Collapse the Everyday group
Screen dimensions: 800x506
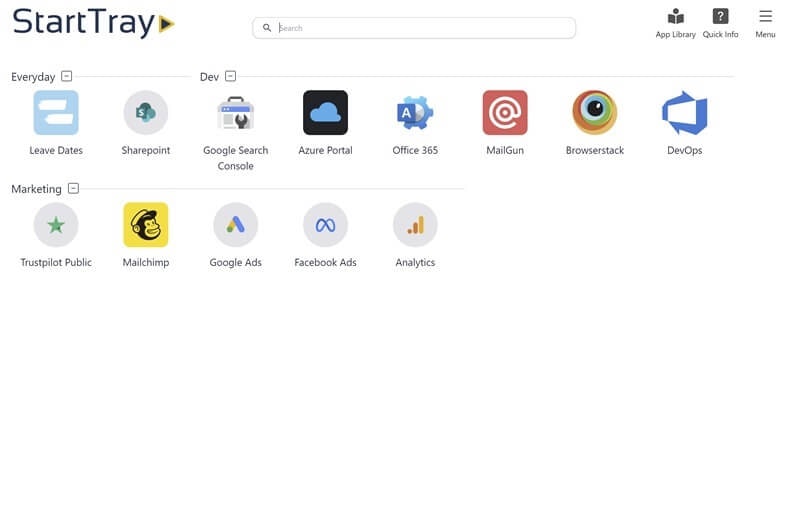click(66, 76)
